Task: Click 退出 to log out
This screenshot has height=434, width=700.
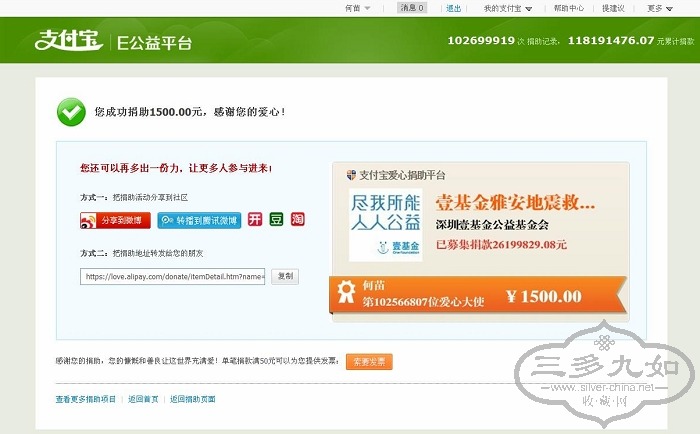Action: (453, 8)
